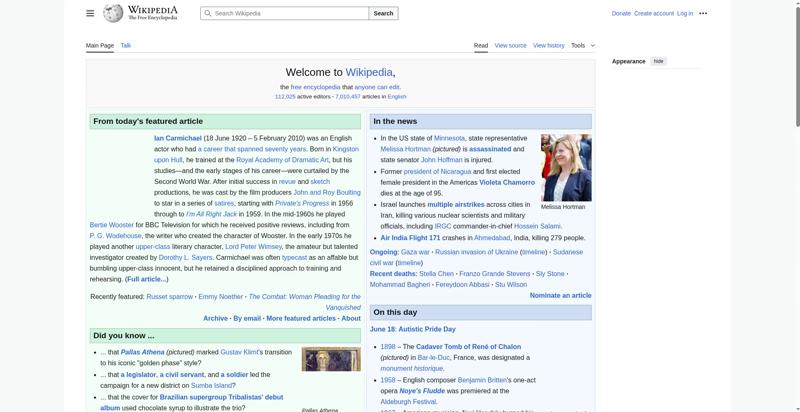
Task: Open Cadaver Tomb of René of Chalon link
Action: tap(468, 347)
